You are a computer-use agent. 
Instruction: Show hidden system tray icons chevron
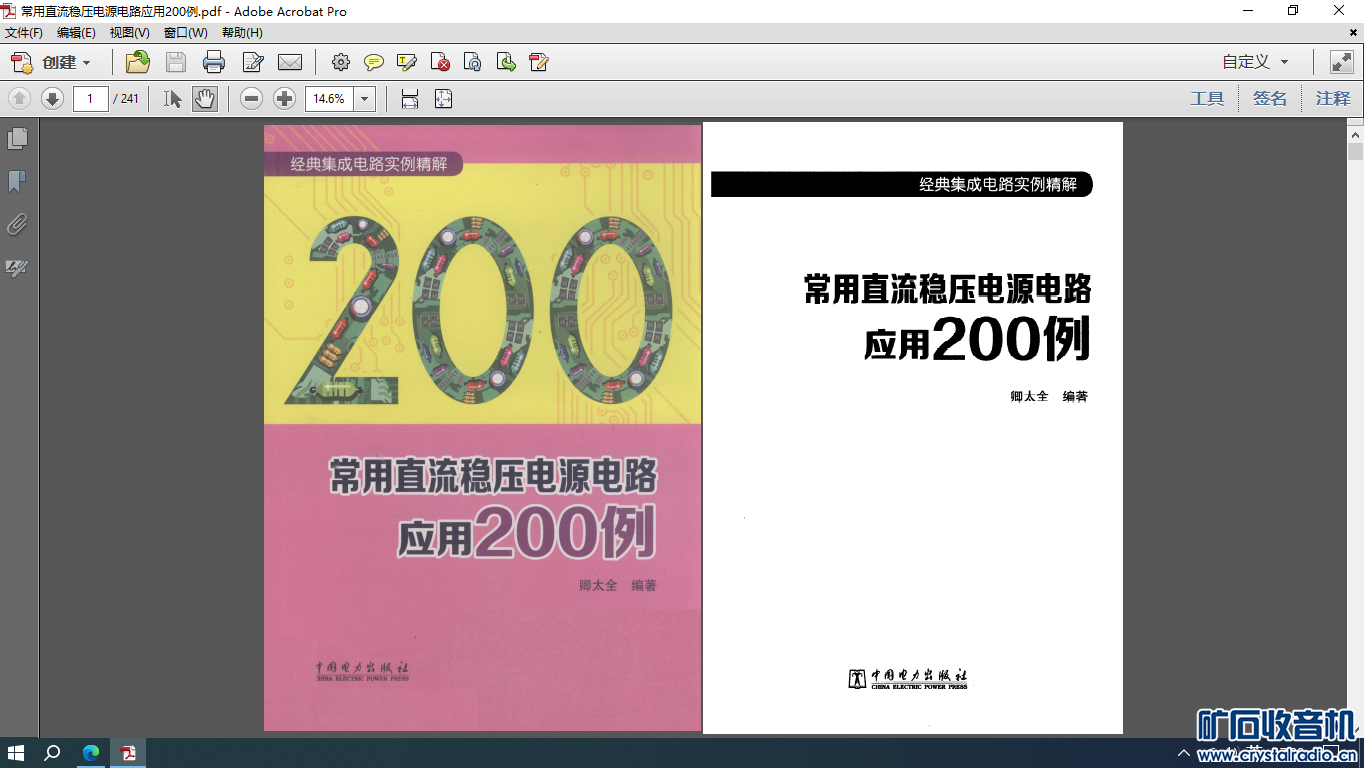1184,753
